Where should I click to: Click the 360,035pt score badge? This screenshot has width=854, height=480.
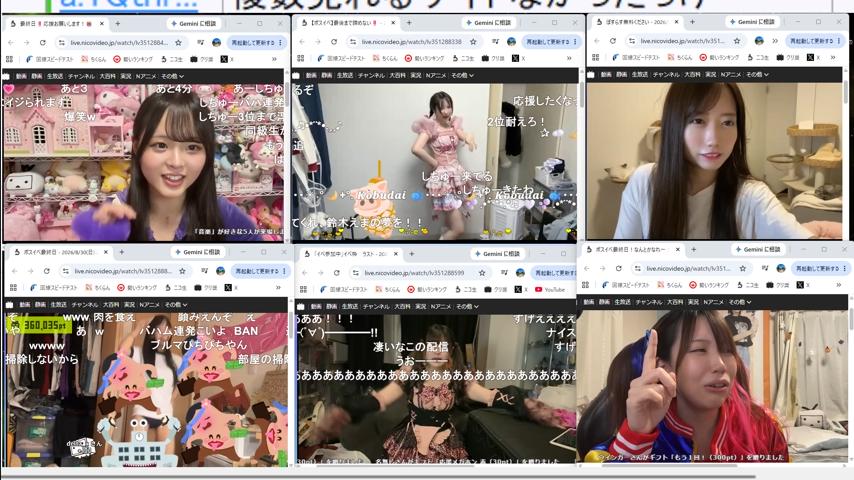click(x=38, y=325)
